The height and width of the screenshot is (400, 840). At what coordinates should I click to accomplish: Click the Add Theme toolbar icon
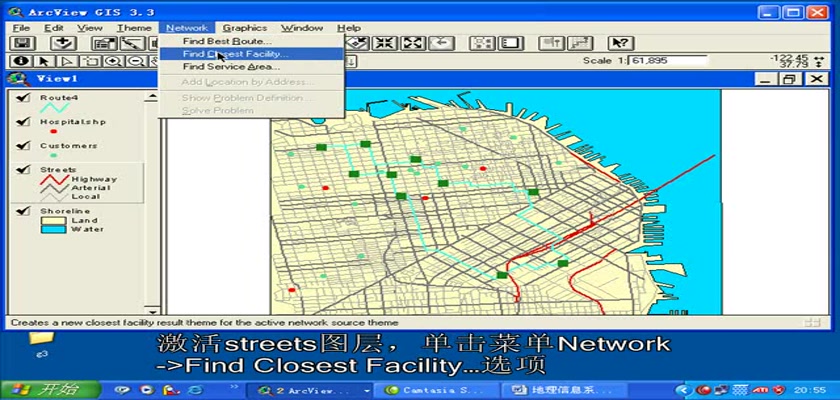63,44
